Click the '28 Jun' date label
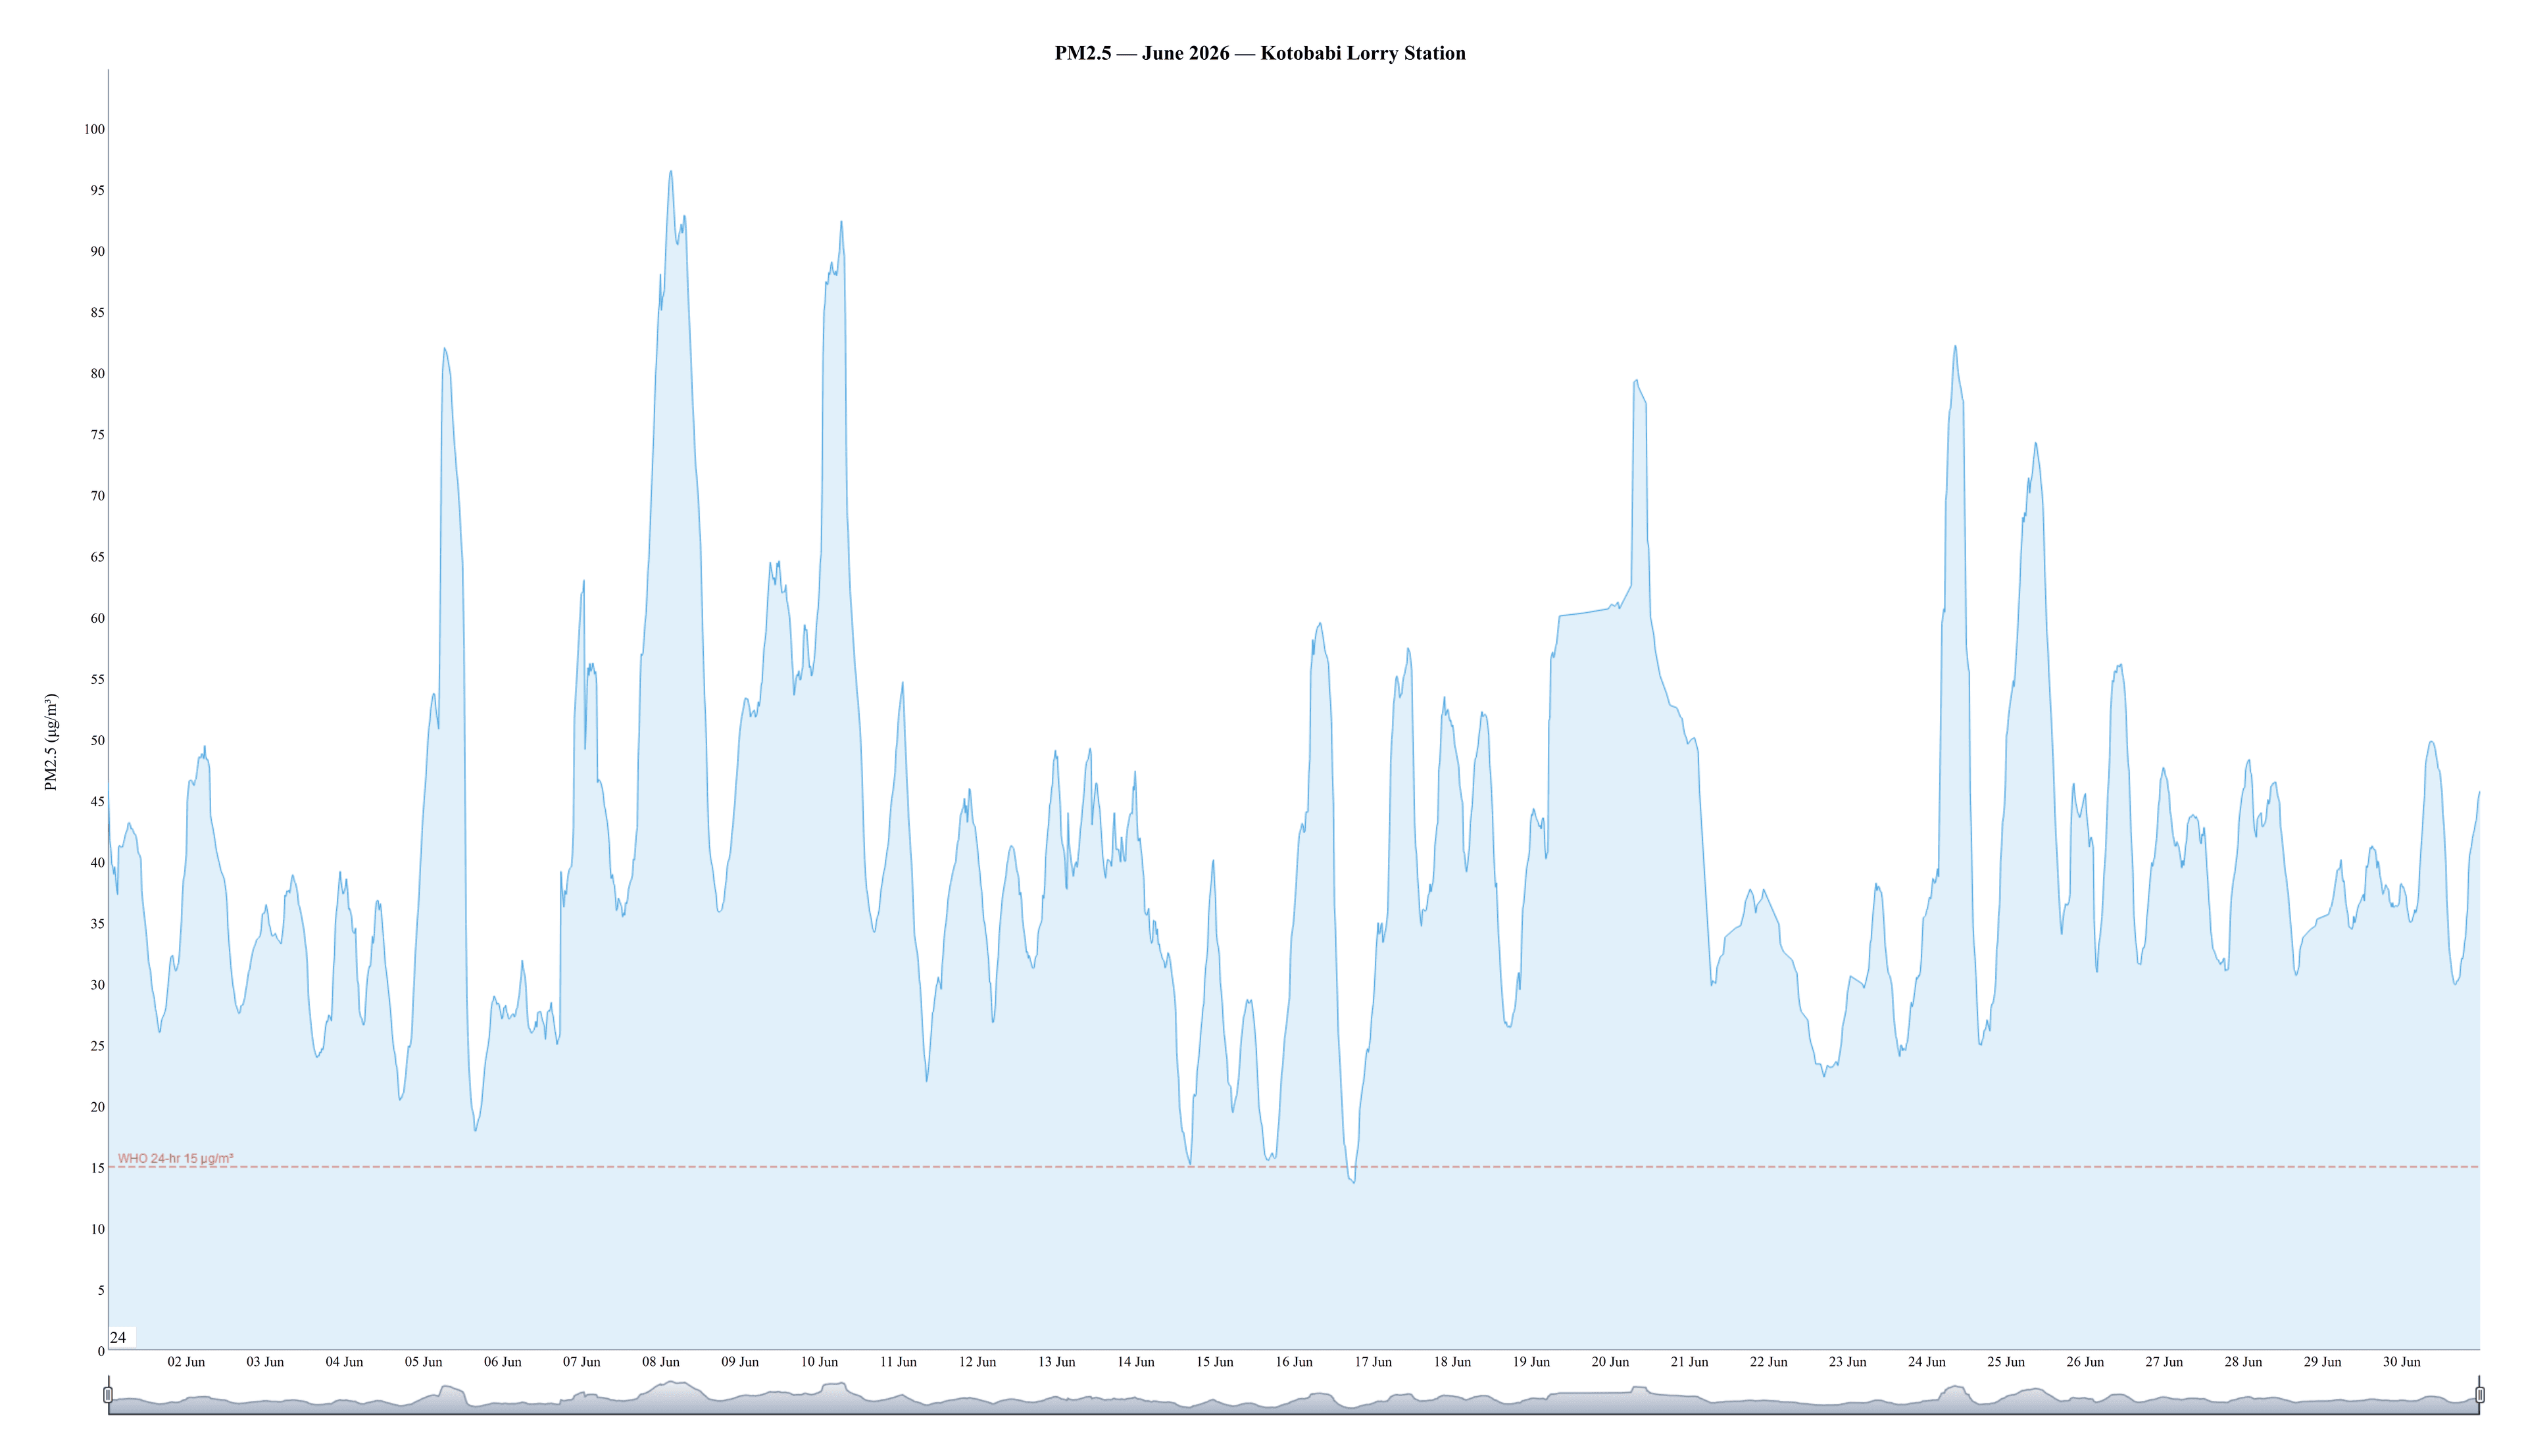The image size is (2526, 1456). [2243, 1362]
